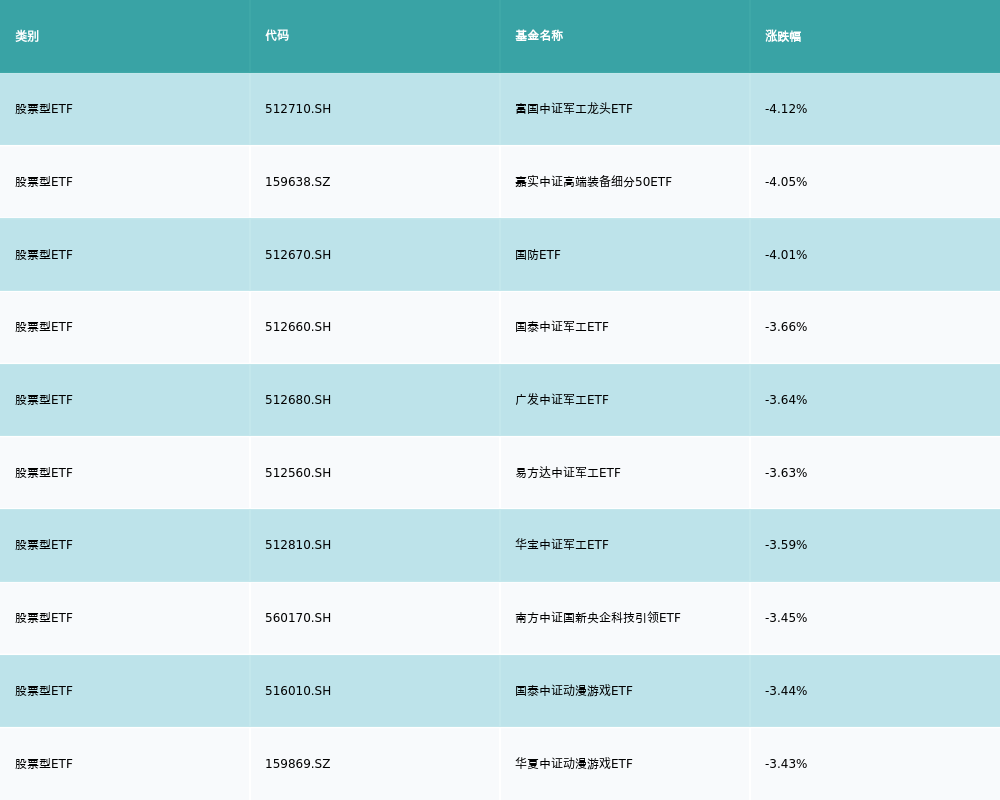Select fund code 512560.SH
The image size is (1000, 800).
click(x=298, y=473)
